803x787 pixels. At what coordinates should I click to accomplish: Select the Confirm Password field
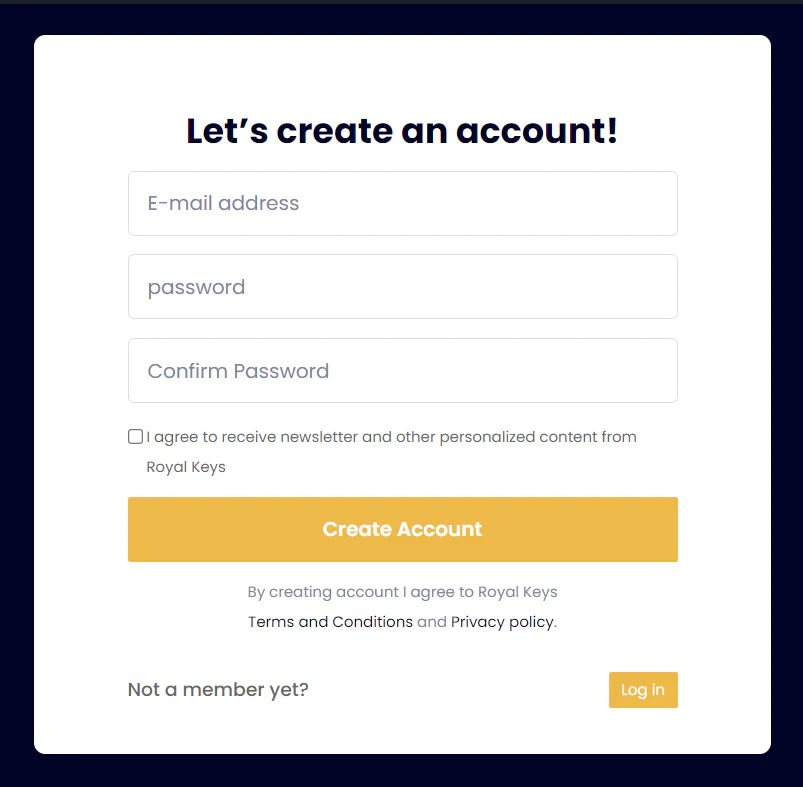pyautogui.click(x=402, y=371)
